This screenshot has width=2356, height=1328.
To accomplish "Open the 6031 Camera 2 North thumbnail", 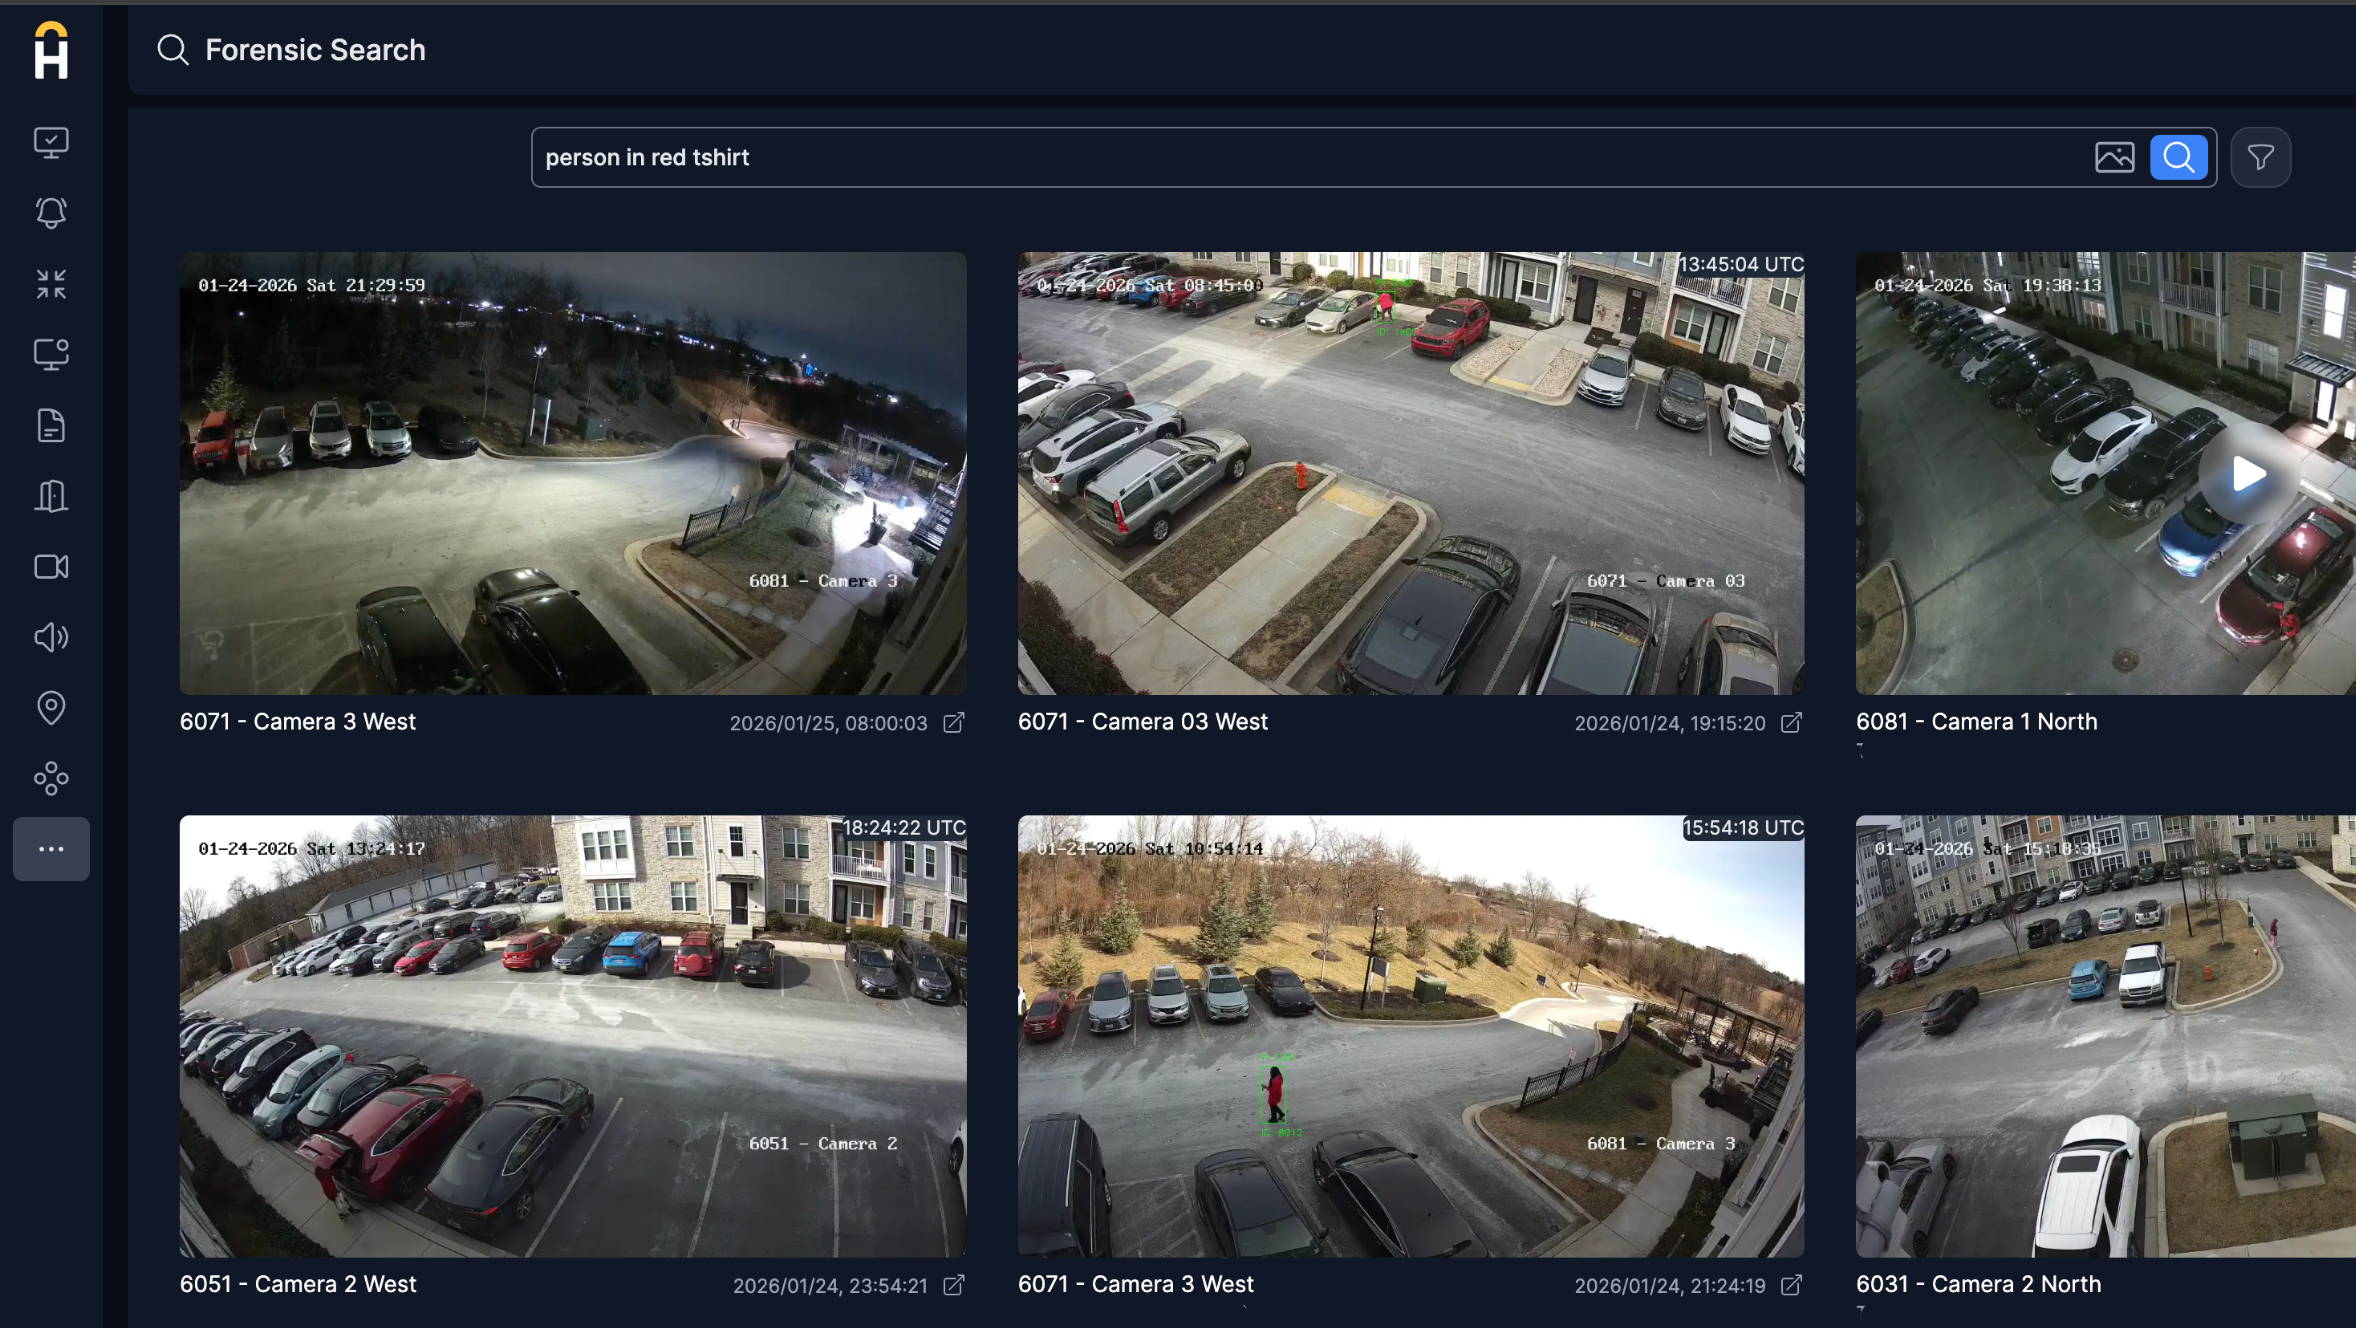I will click(x=2105, y=1036).
